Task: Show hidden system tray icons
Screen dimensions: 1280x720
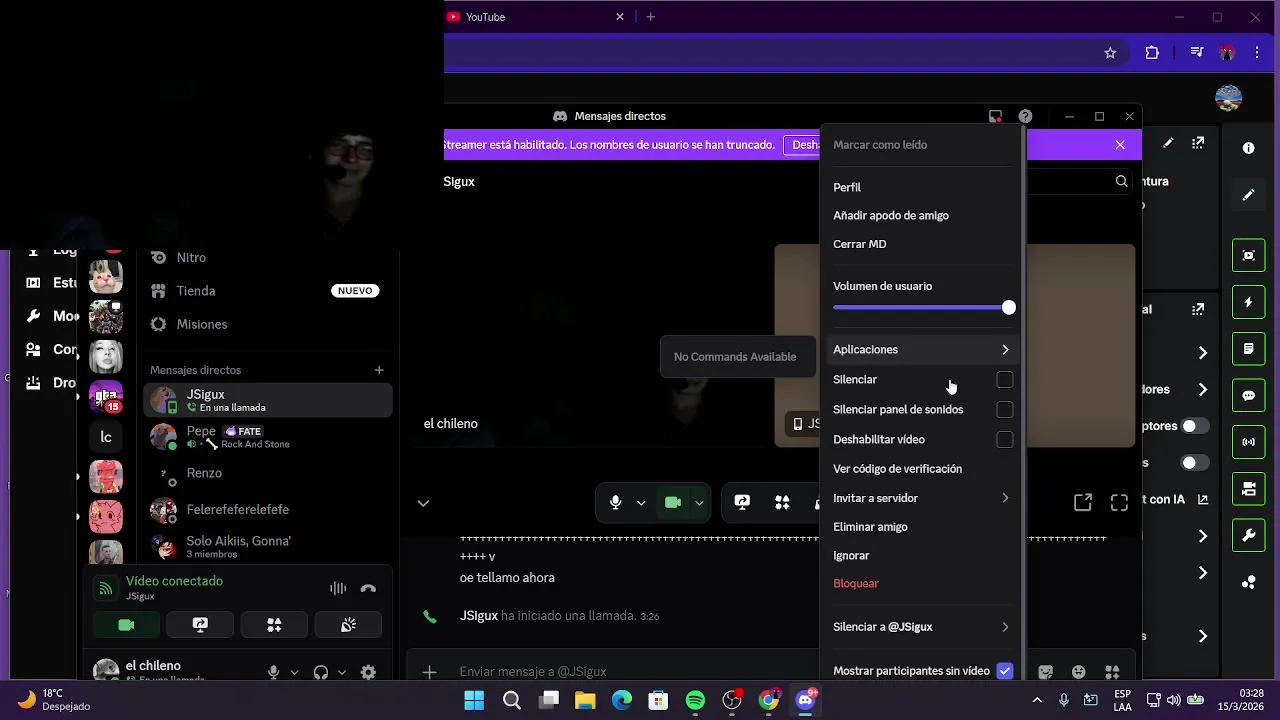Action: (1036, 701)
